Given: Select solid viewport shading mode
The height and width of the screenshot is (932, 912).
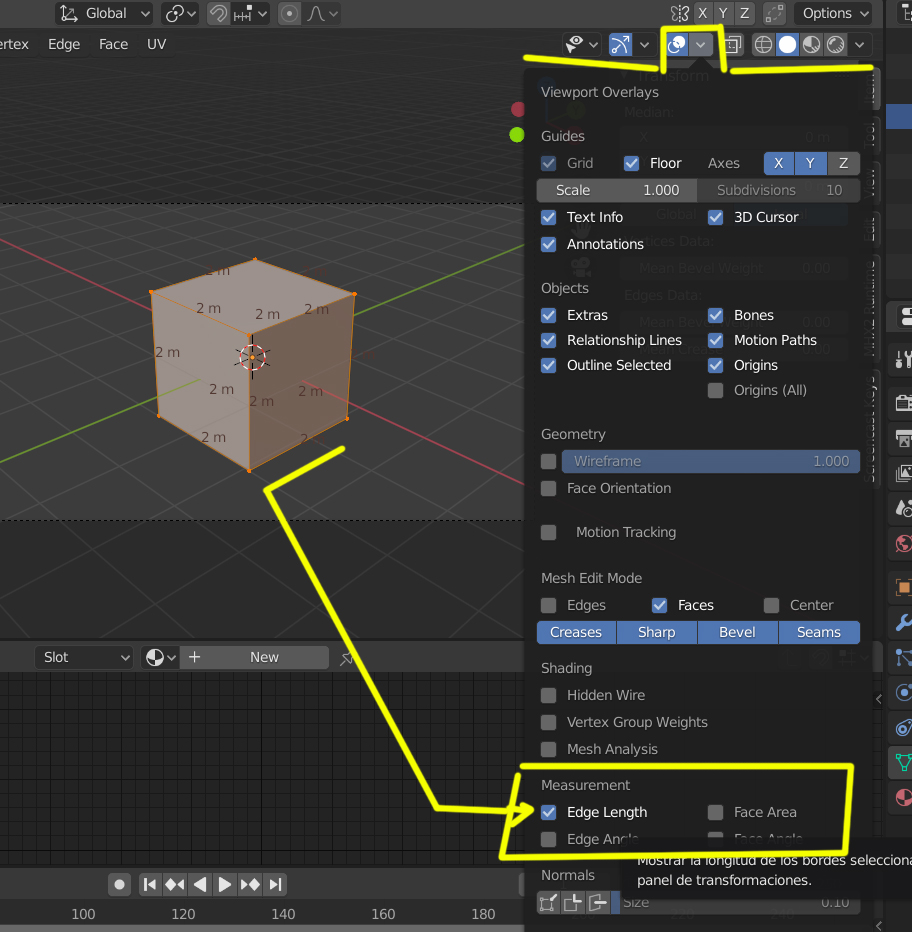Looking at the screenshot, I should 787,45.
